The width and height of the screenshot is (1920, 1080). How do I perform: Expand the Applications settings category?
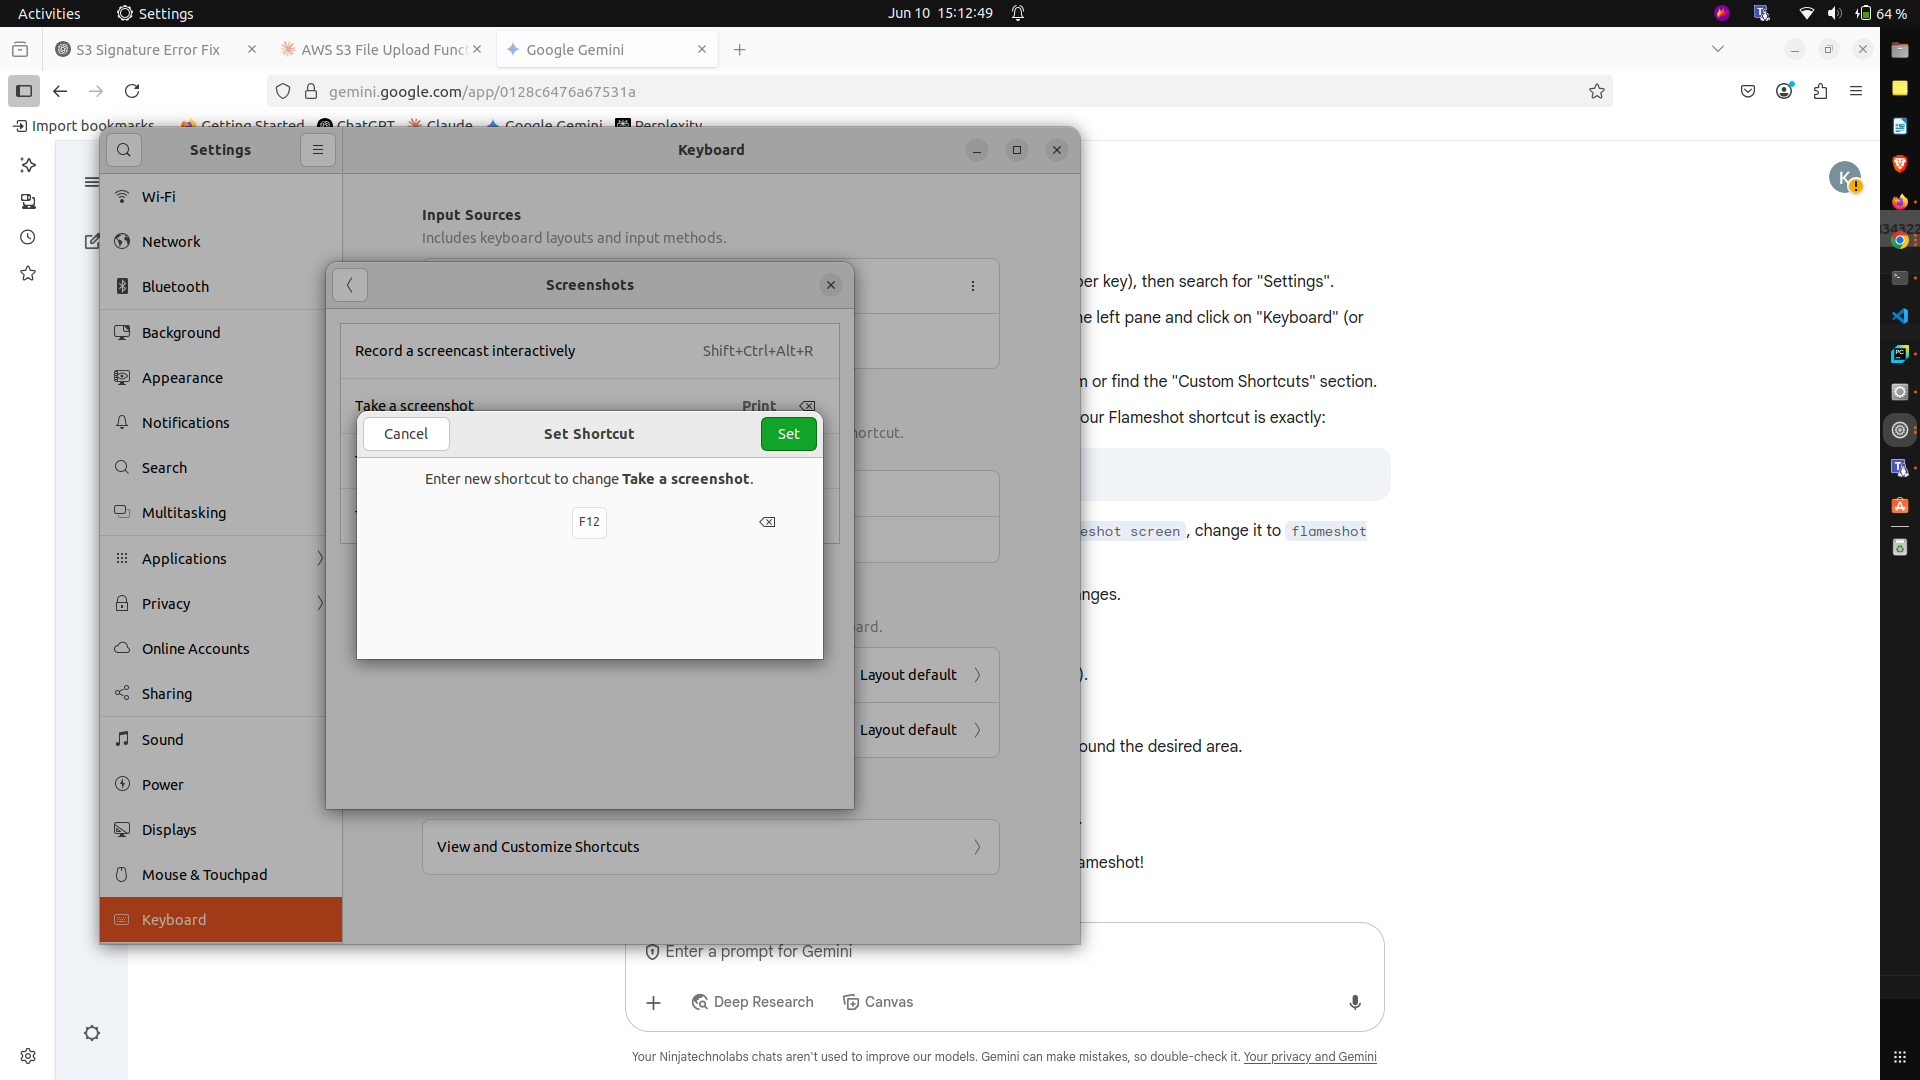coord(220,559)
